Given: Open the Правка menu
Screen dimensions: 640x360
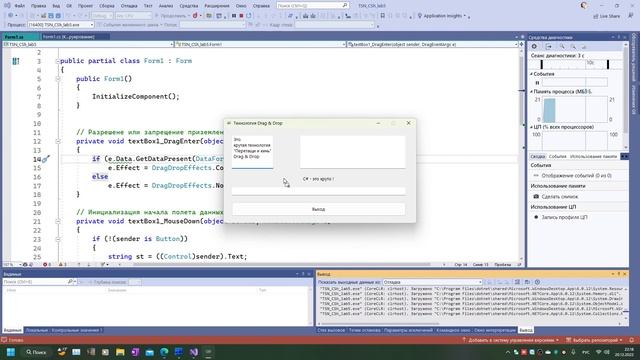Looking at the screenshot, I should point(38,6).
